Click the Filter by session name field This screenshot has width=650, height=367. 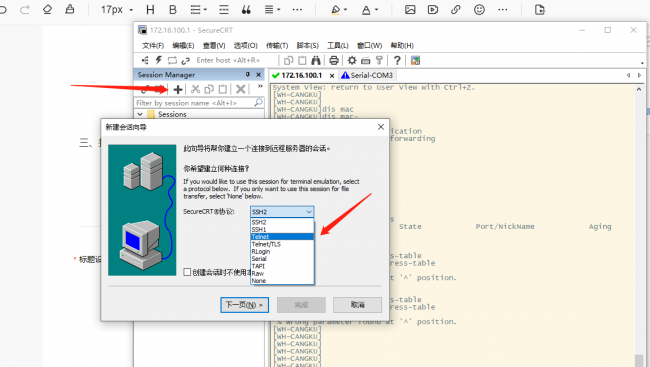pos(194,103)
